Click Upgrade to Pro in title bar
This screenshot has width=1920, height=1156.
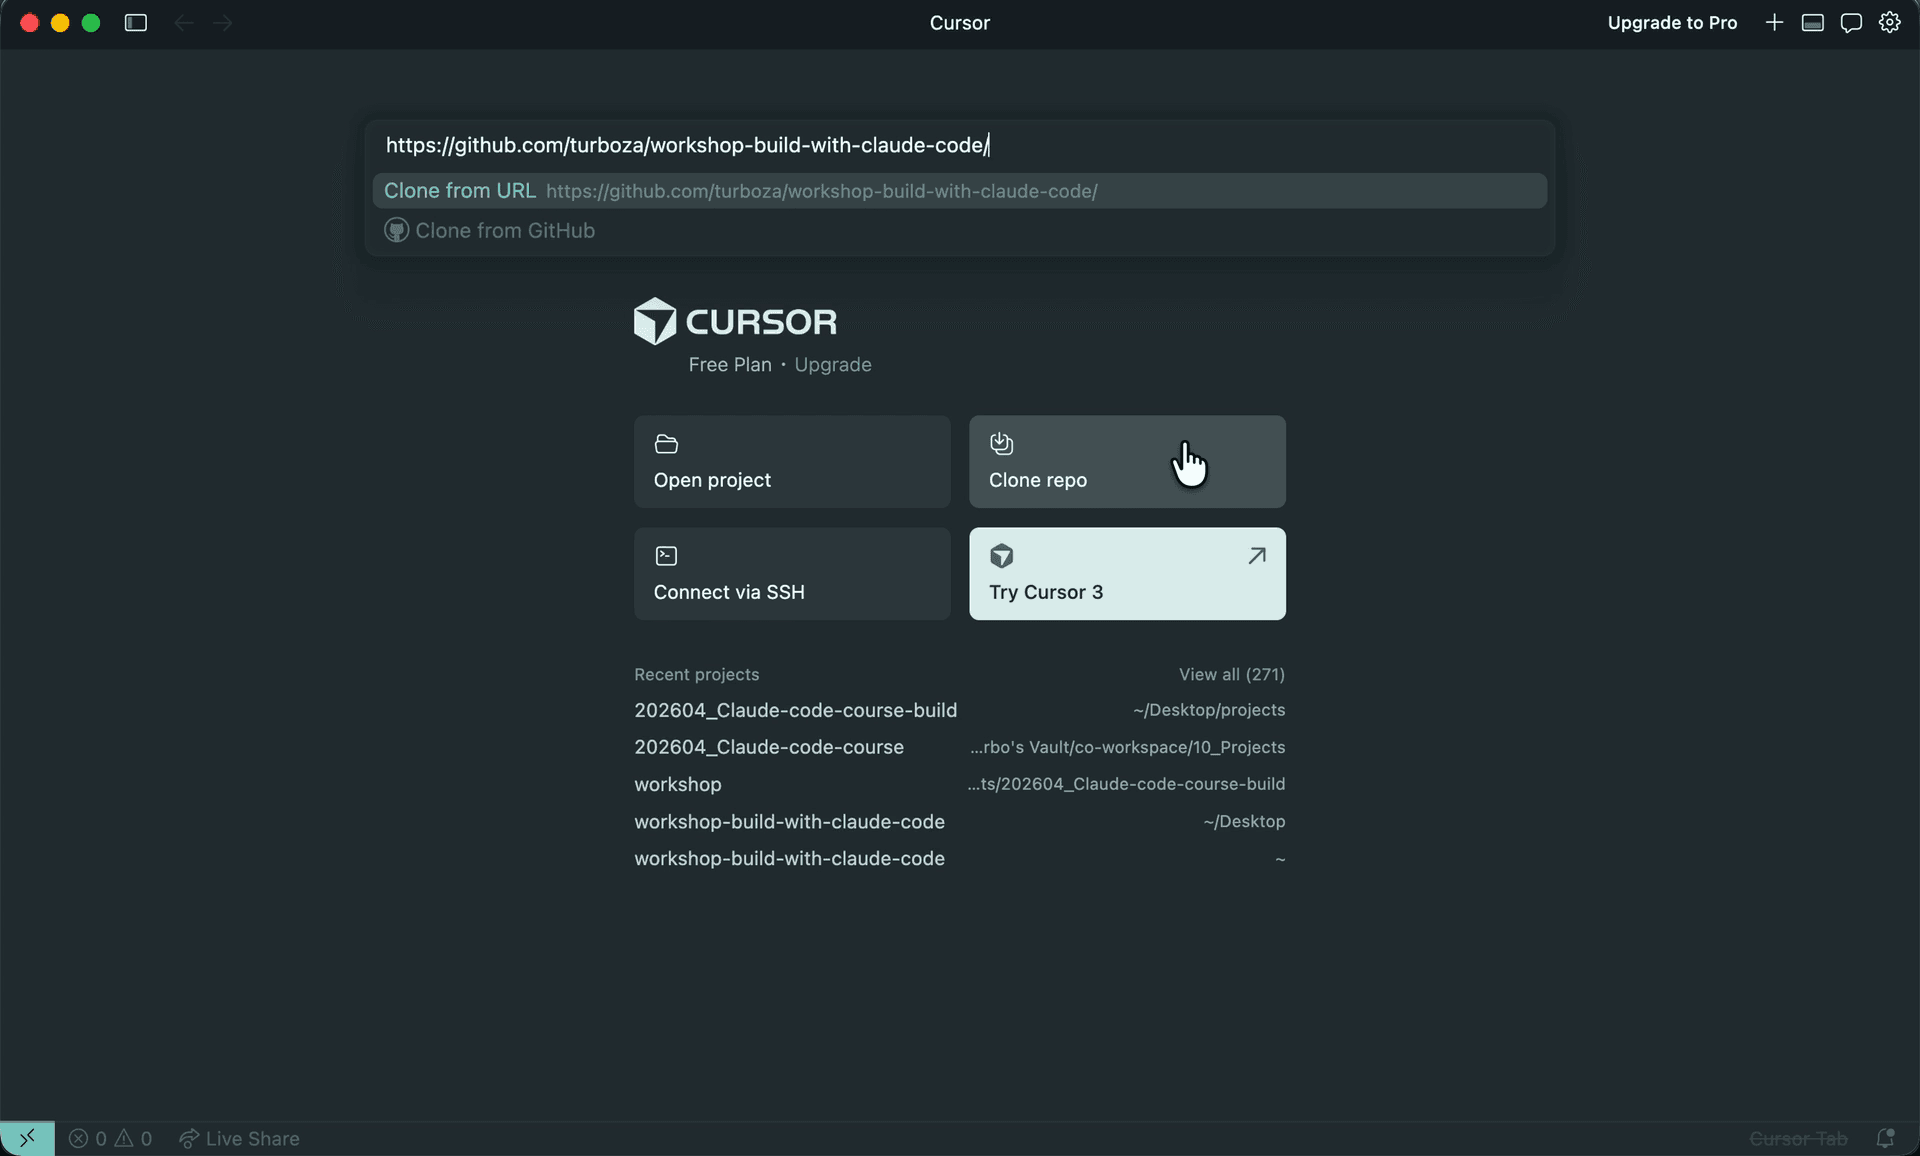coord(1672,23)
